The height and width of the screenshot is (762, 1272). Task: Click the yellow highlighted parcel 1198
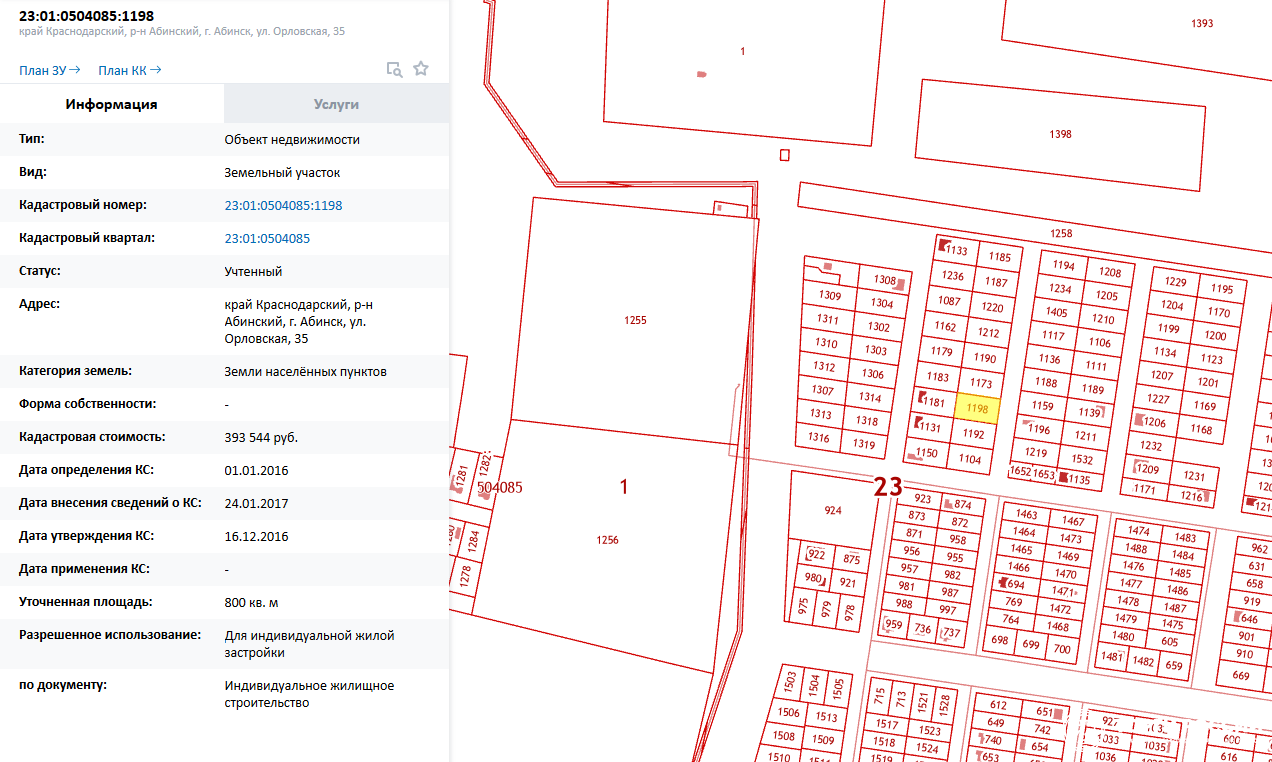pyautogui.click(x=977, y=408)
